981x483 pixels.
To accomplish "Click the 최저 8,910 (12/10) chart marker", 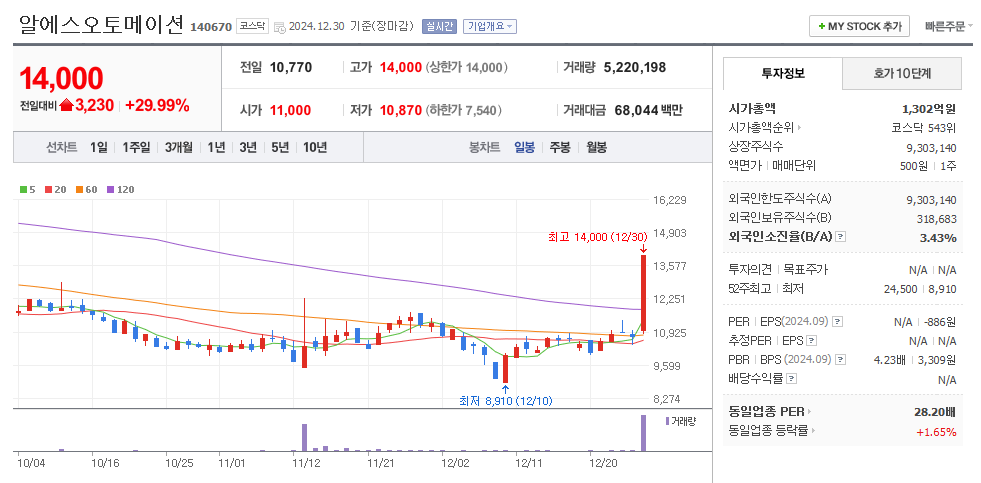I will pos(506,400).
